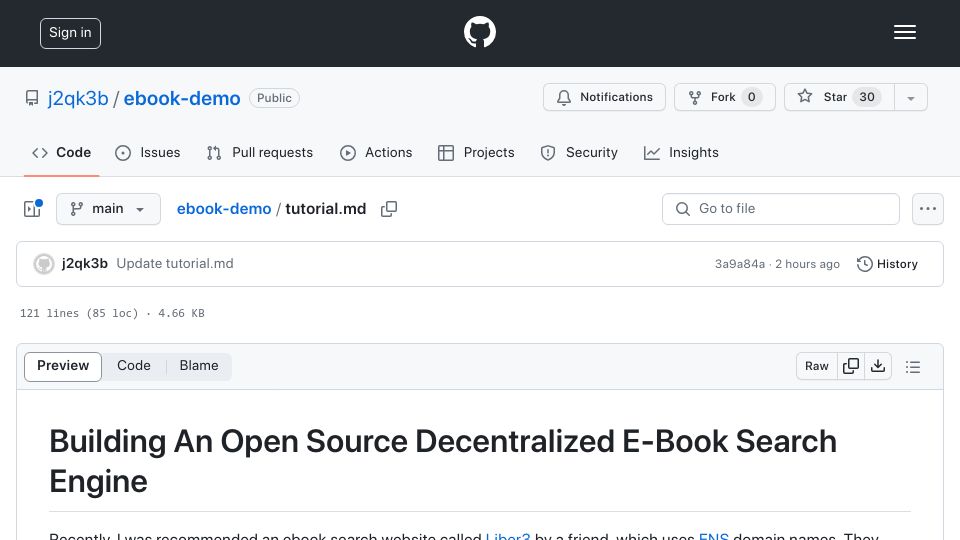This screenshot has width=960, height=540.
Task: View the file History
Action: (x=887, y=264)
